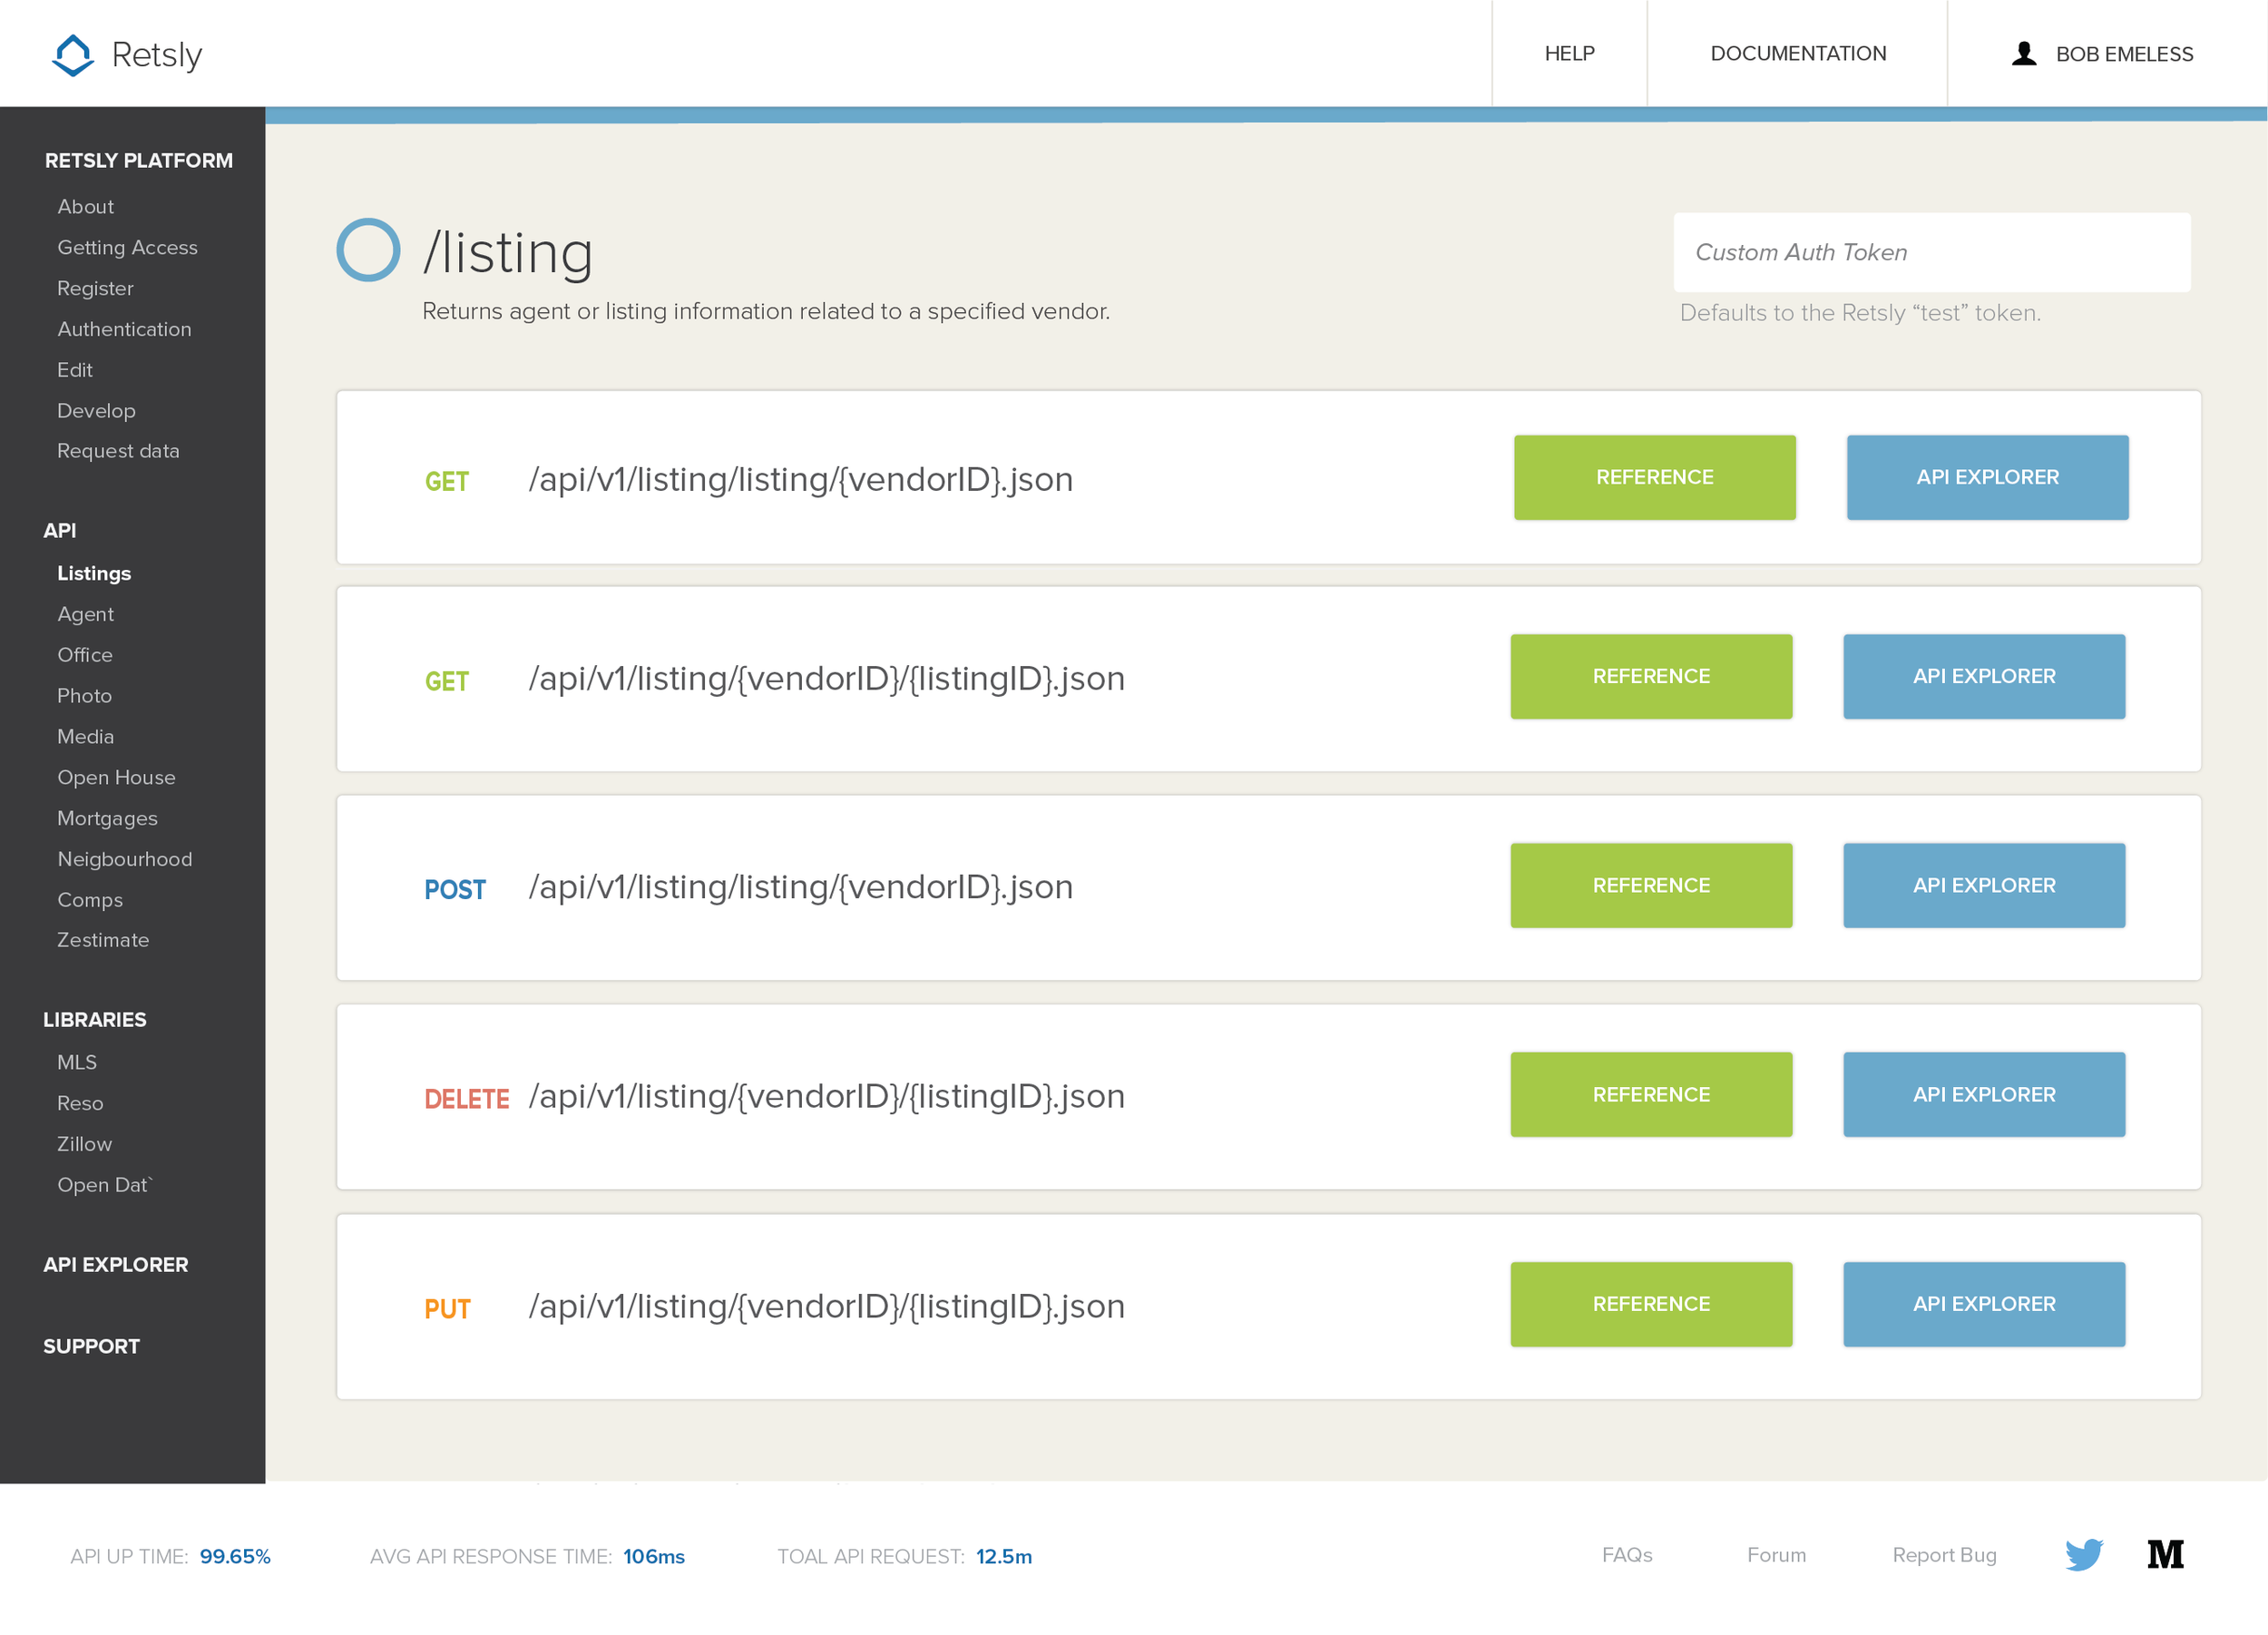2268x1635 pixels.
Task: Click Reference for the GET listing vendorID endpoint
Action: coord(1654,477)
